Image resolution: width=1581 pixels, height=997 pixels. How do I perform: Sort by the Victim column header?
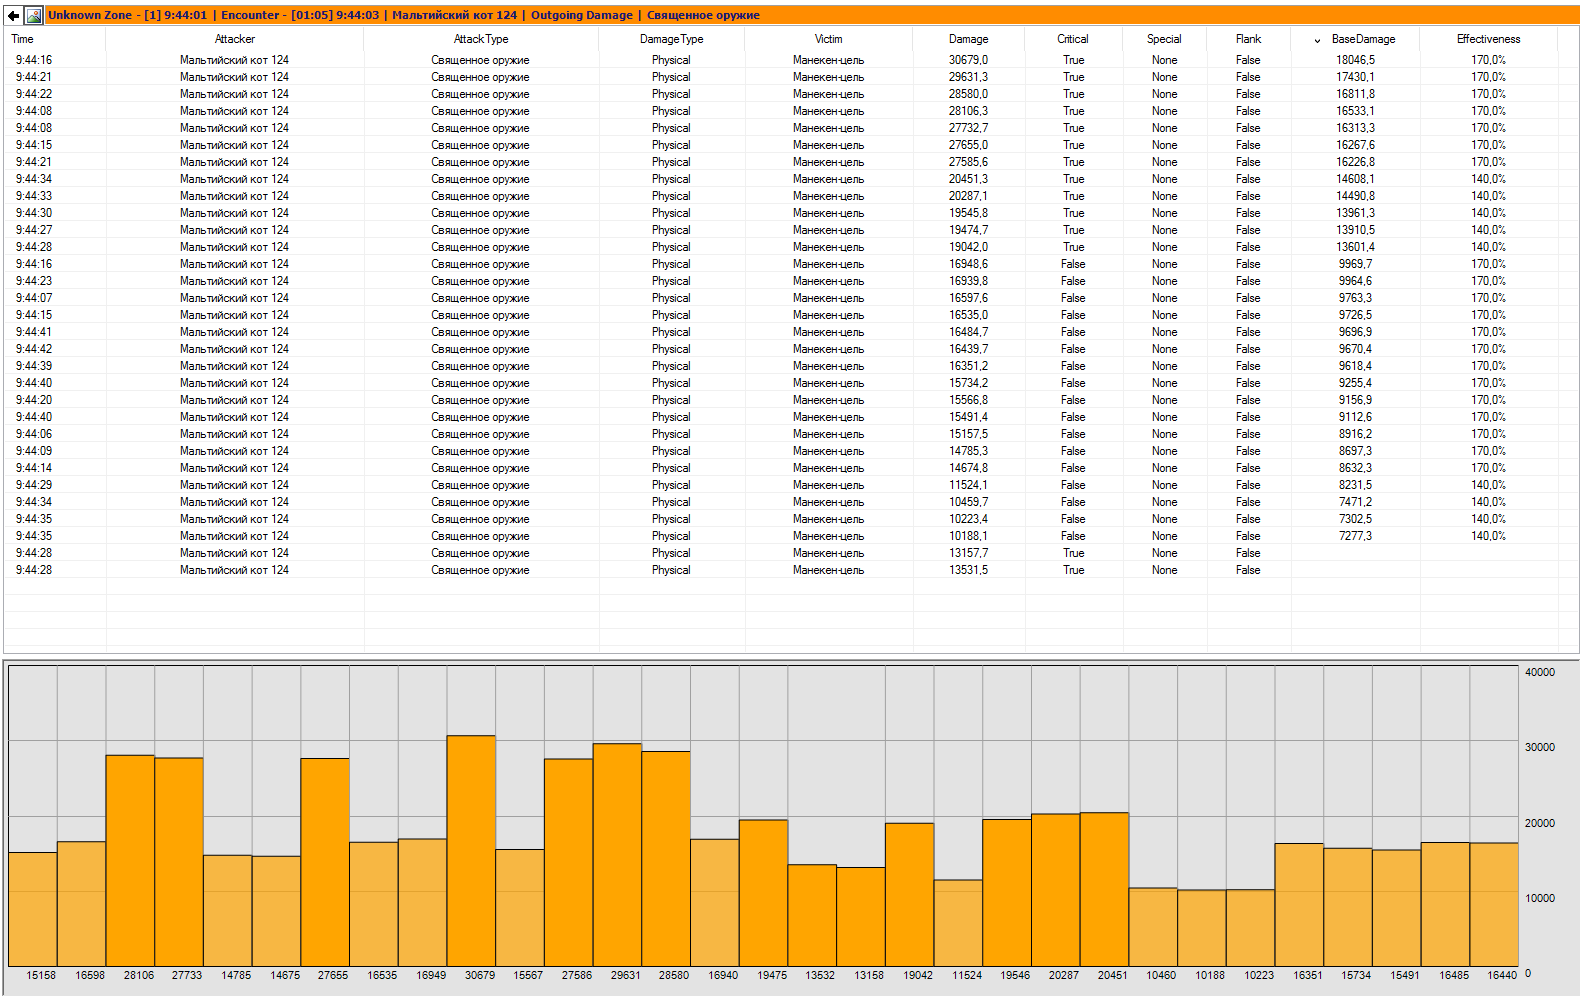point(828,39)
